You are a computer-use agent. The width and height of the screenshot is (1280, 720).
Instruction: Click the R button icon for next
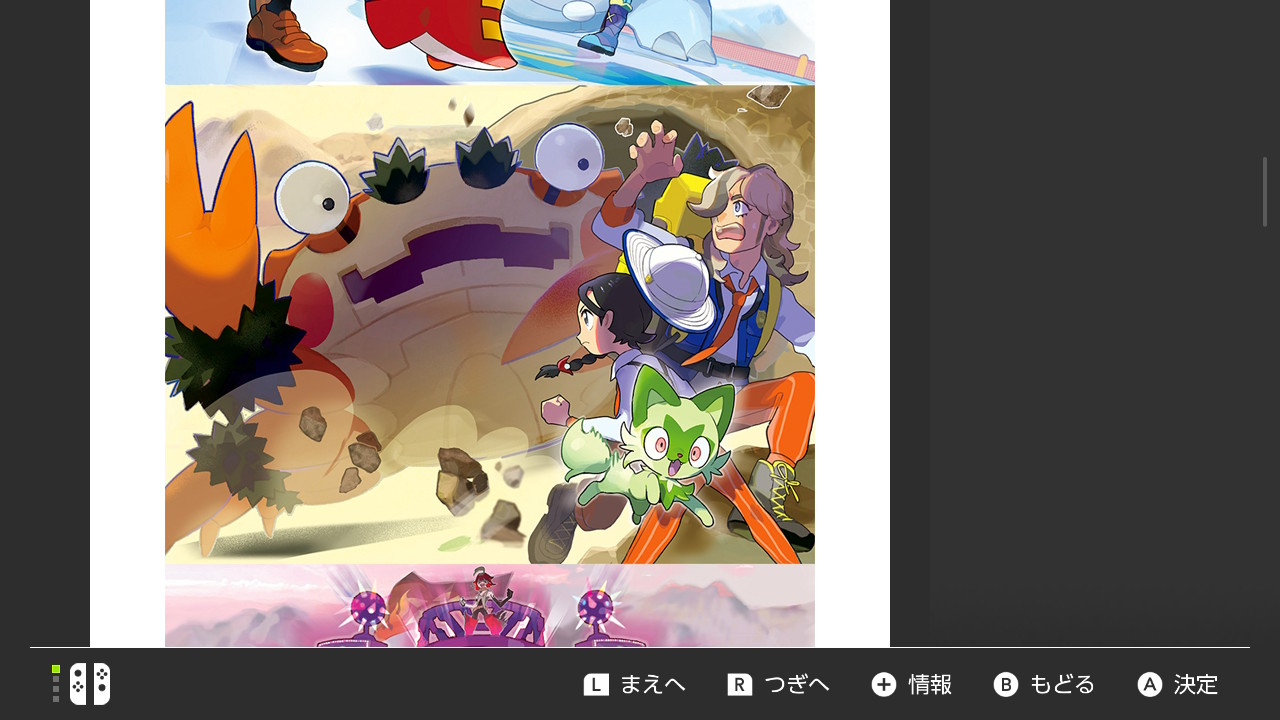click(x=740, y=685)
